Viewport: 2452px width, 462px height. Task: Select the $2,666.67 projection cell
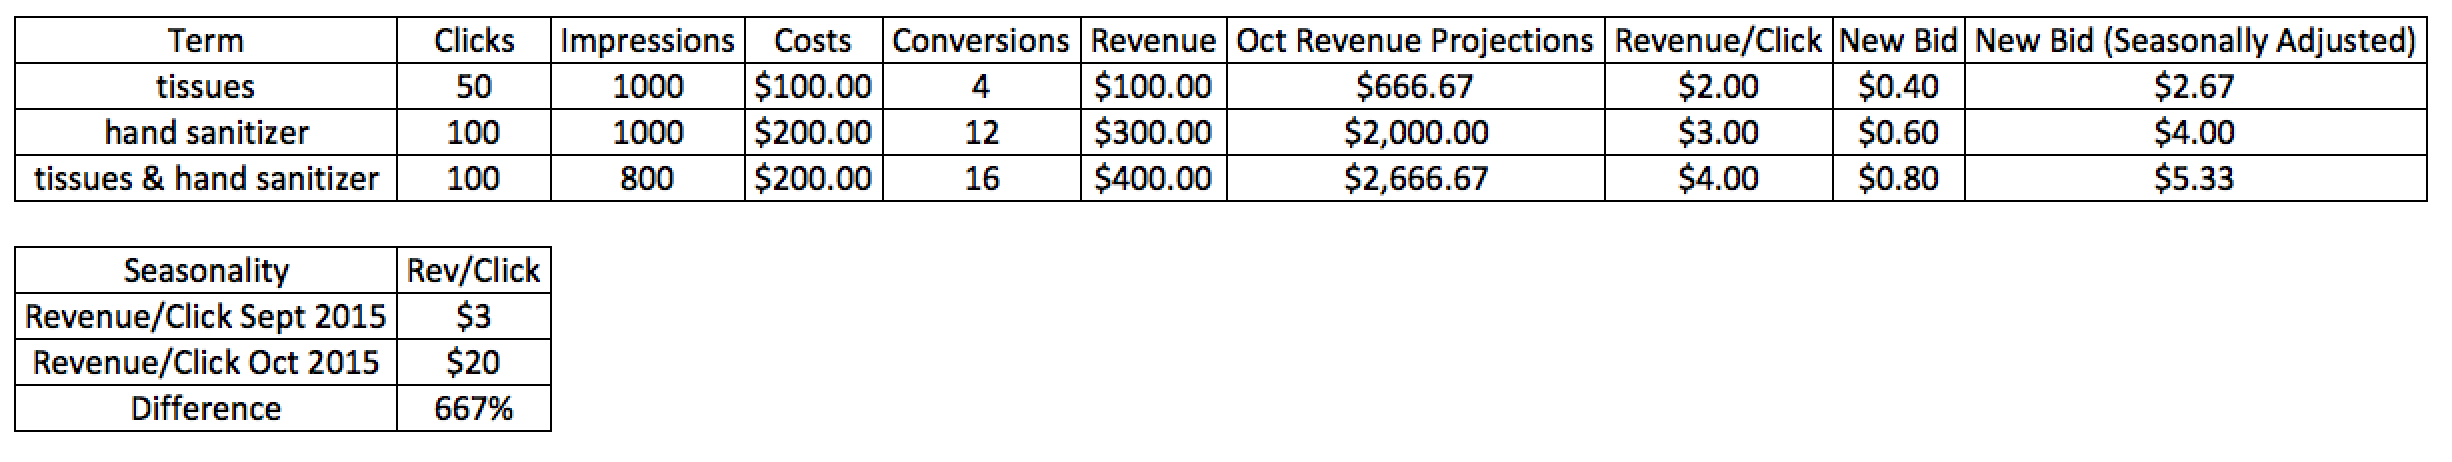click(1415, 178)
